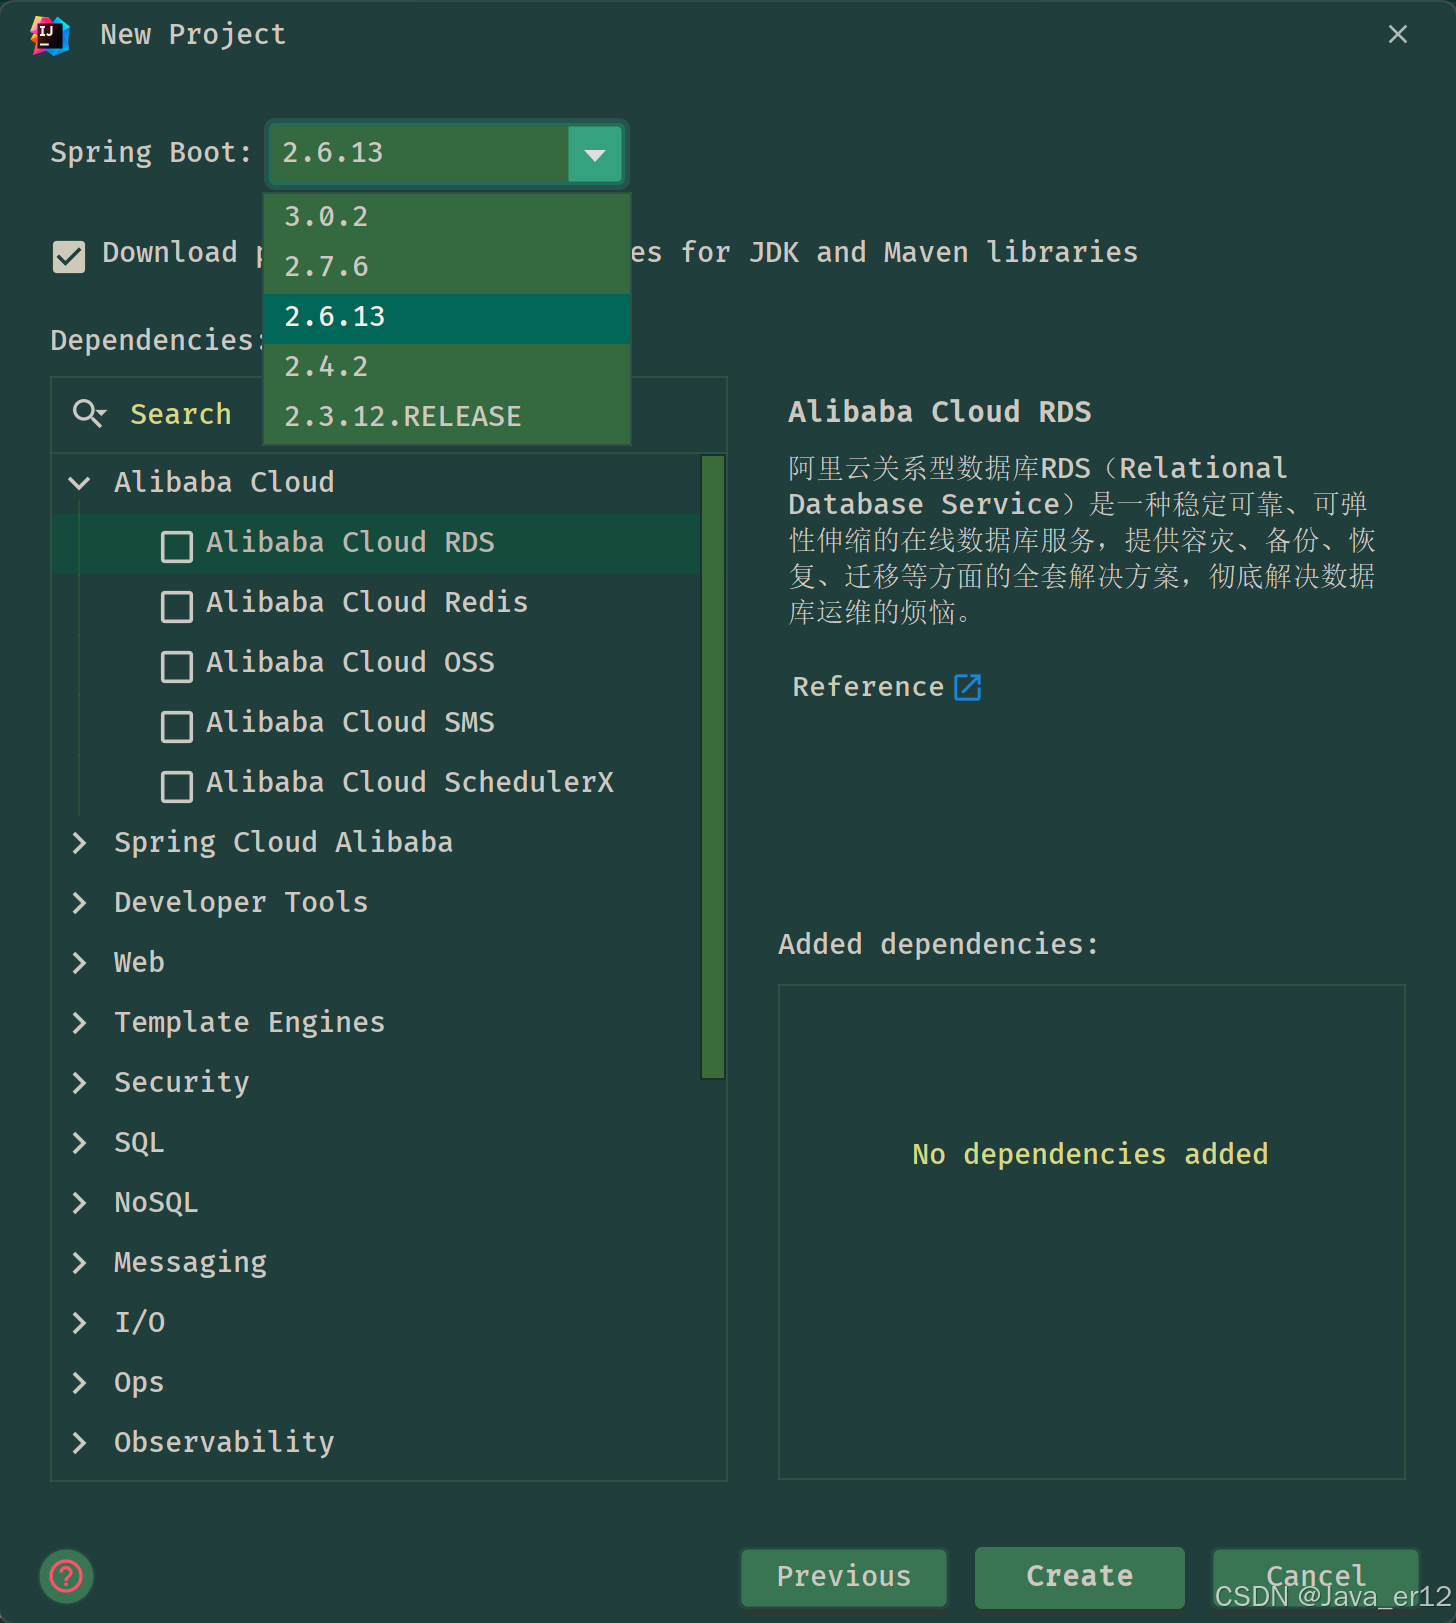This screenshot has height=1623, width=1456.
Task: Click the Previous button
Action: [x=844, y=1577]
